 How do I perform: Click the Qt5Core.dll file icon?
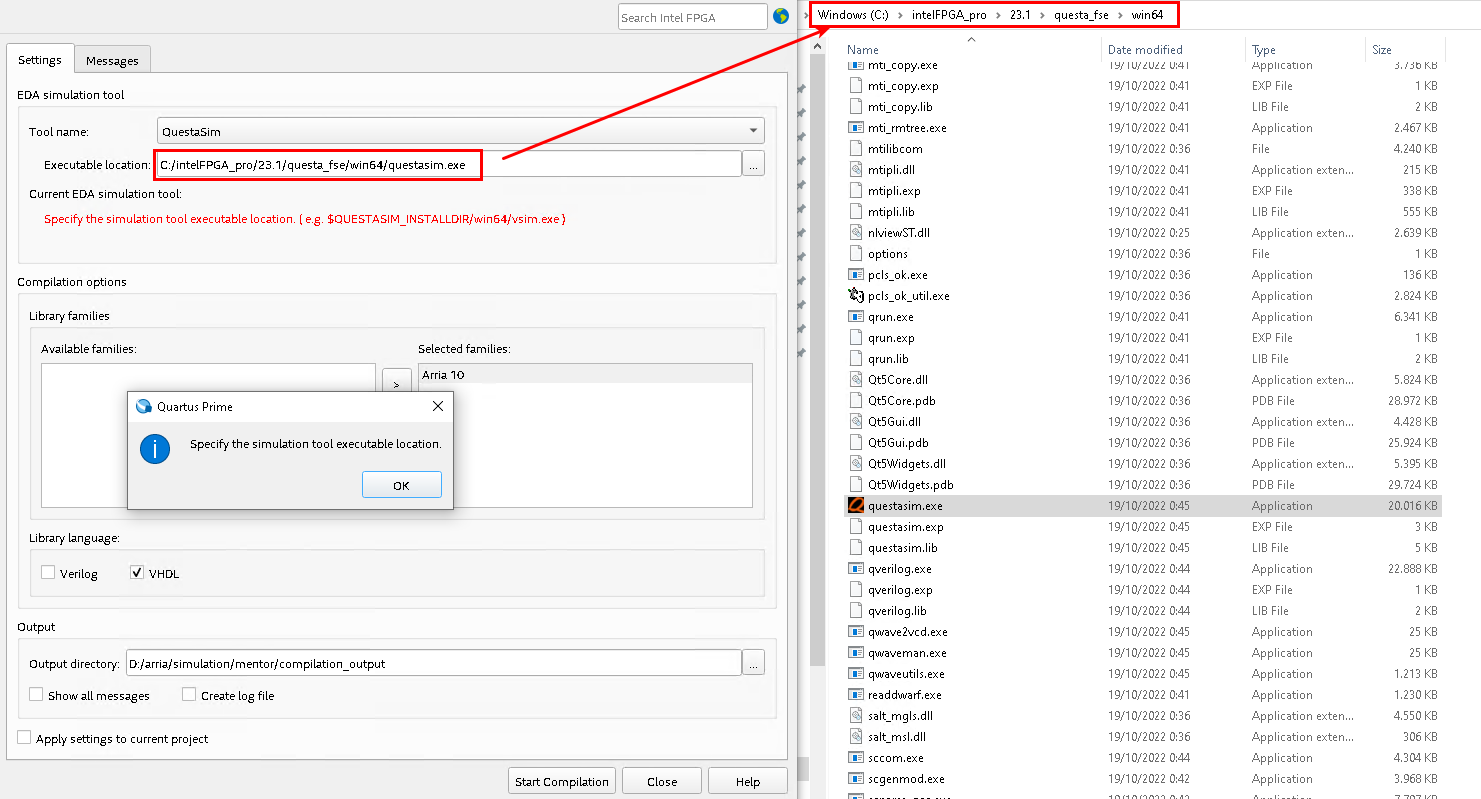(x=855, y=380)
